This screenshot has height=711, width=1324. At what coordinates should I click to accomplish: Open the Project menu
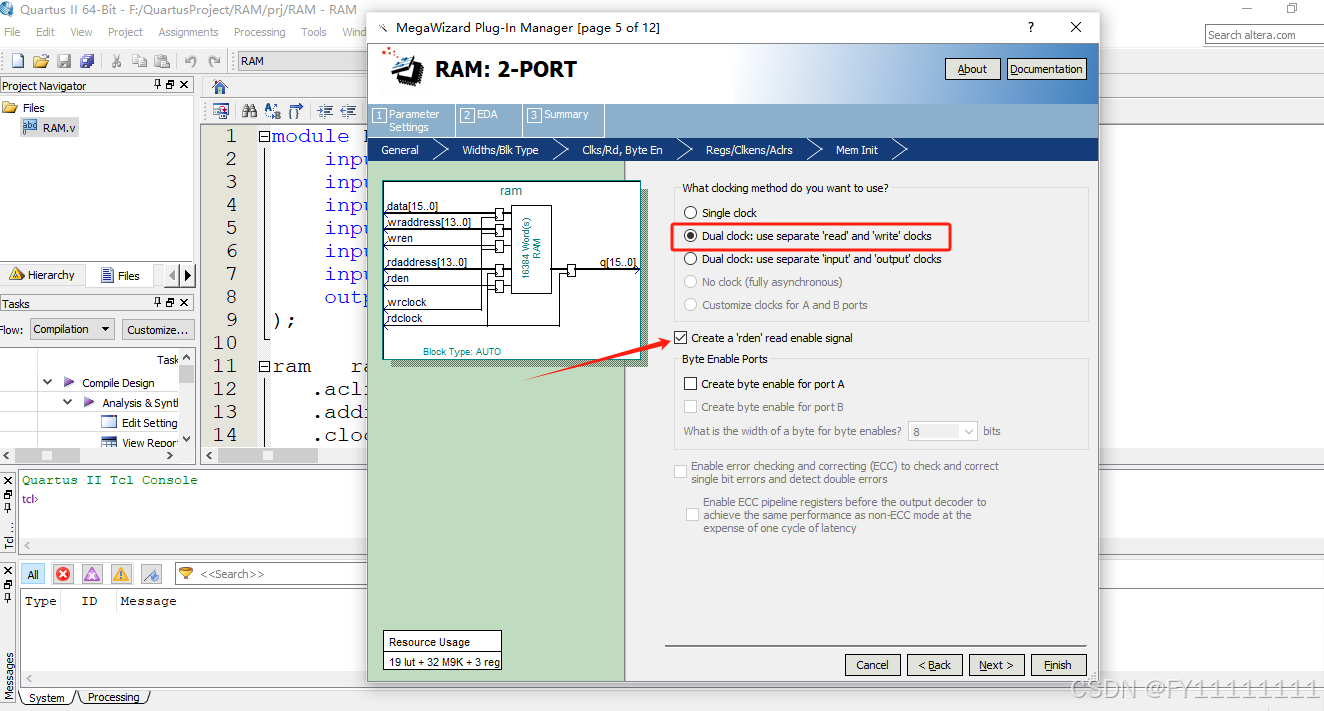coord(125,32)
